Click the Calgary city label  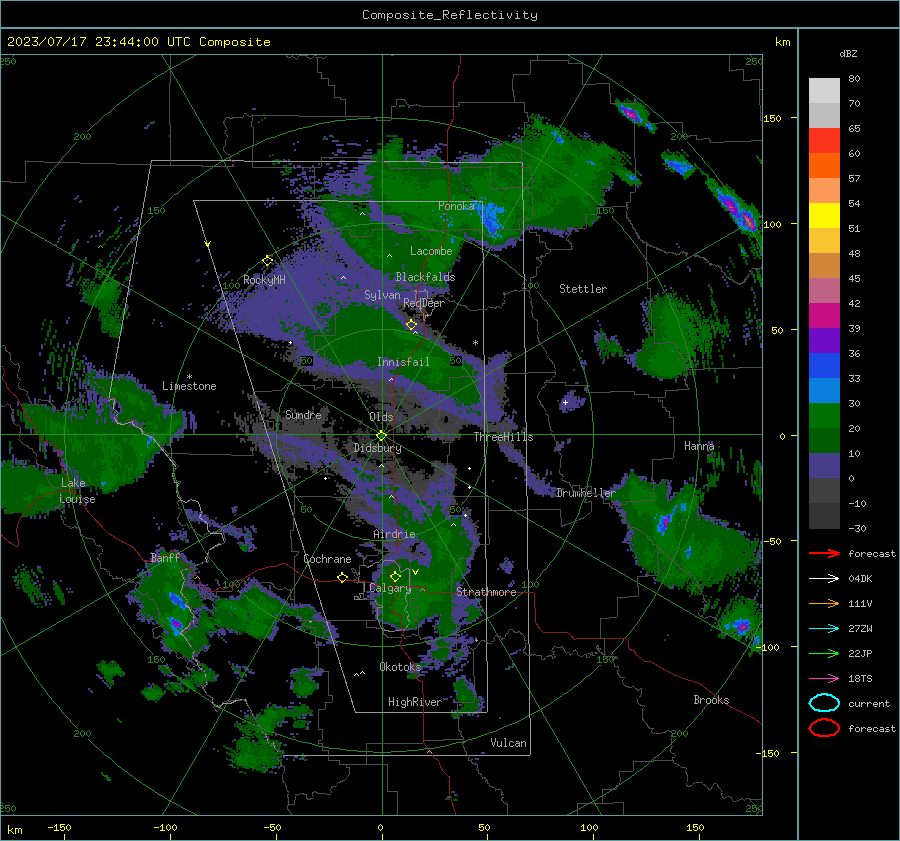tap(390, 588)
